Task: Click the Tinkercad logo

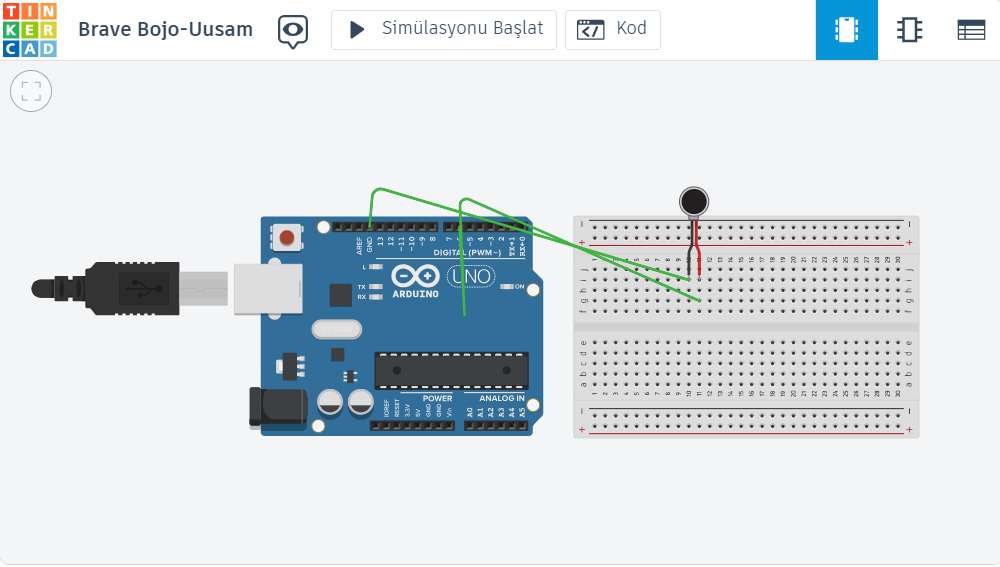Action: 30,30
